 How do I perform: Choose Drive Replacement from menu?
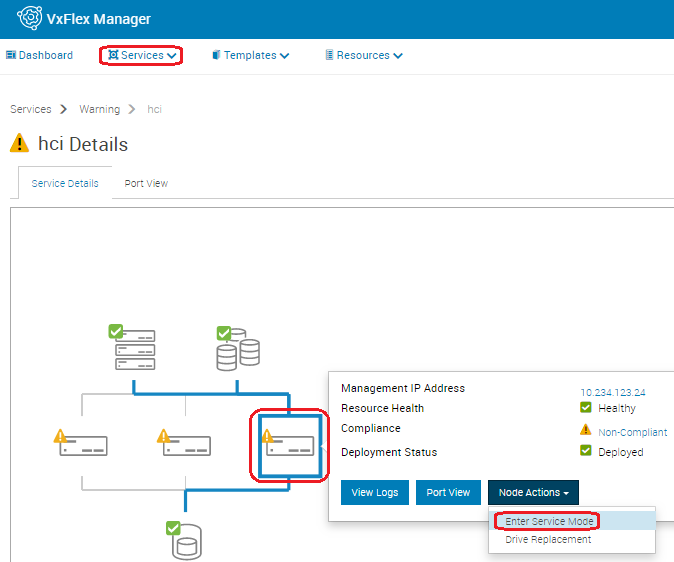572,539
